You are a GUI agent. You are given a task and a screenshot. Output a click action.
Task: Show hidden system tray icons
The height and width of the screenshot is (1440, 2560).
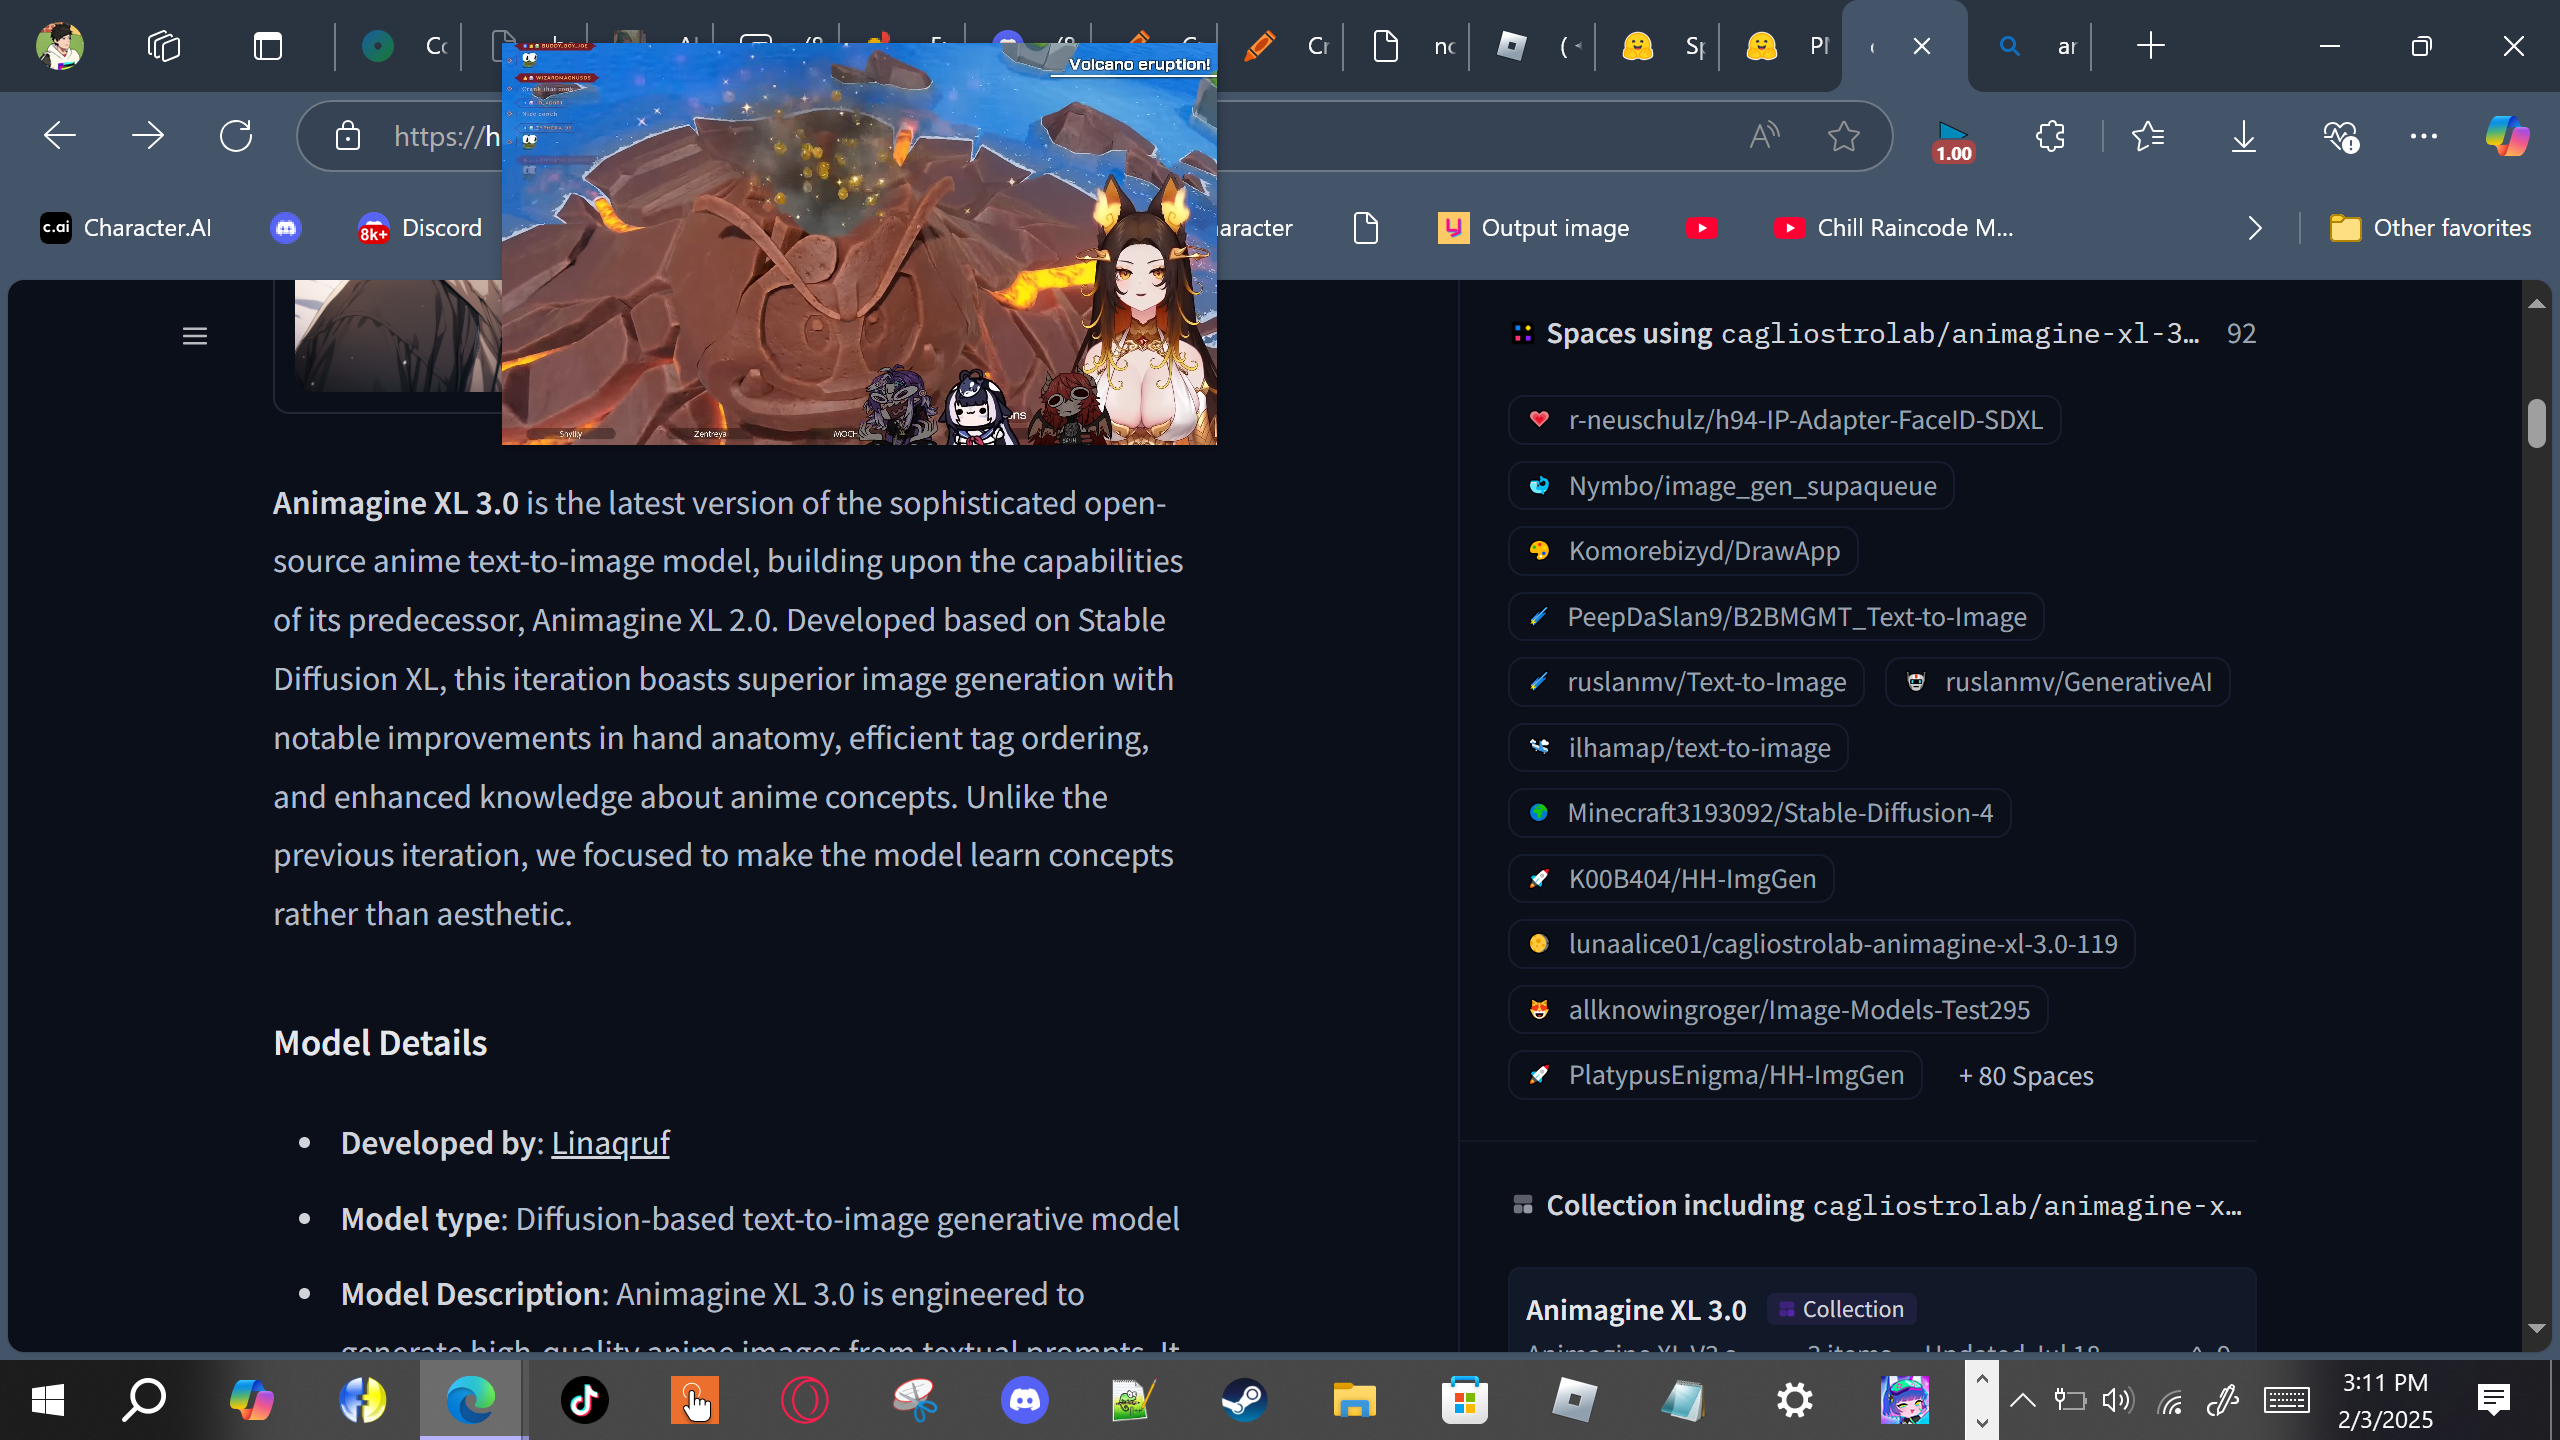[2022, 1400]
